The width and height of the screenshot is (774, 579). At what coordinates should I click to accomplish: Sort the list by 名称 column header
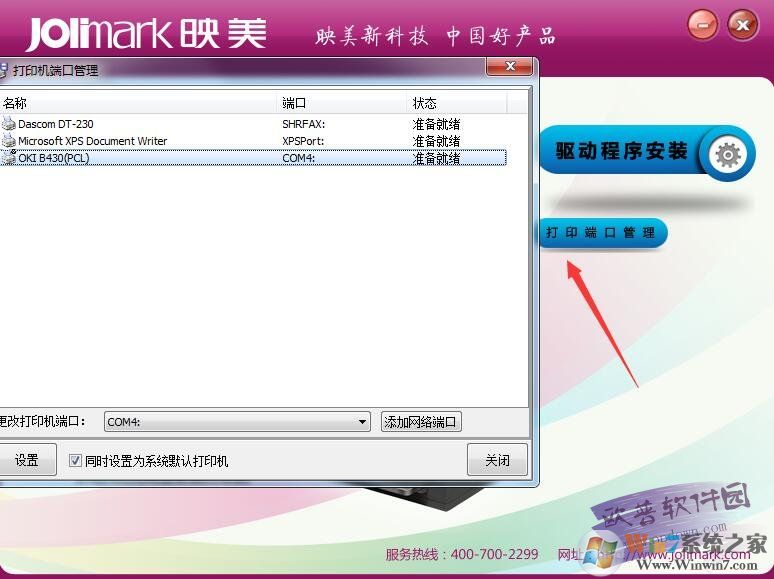tap(138, 103)
